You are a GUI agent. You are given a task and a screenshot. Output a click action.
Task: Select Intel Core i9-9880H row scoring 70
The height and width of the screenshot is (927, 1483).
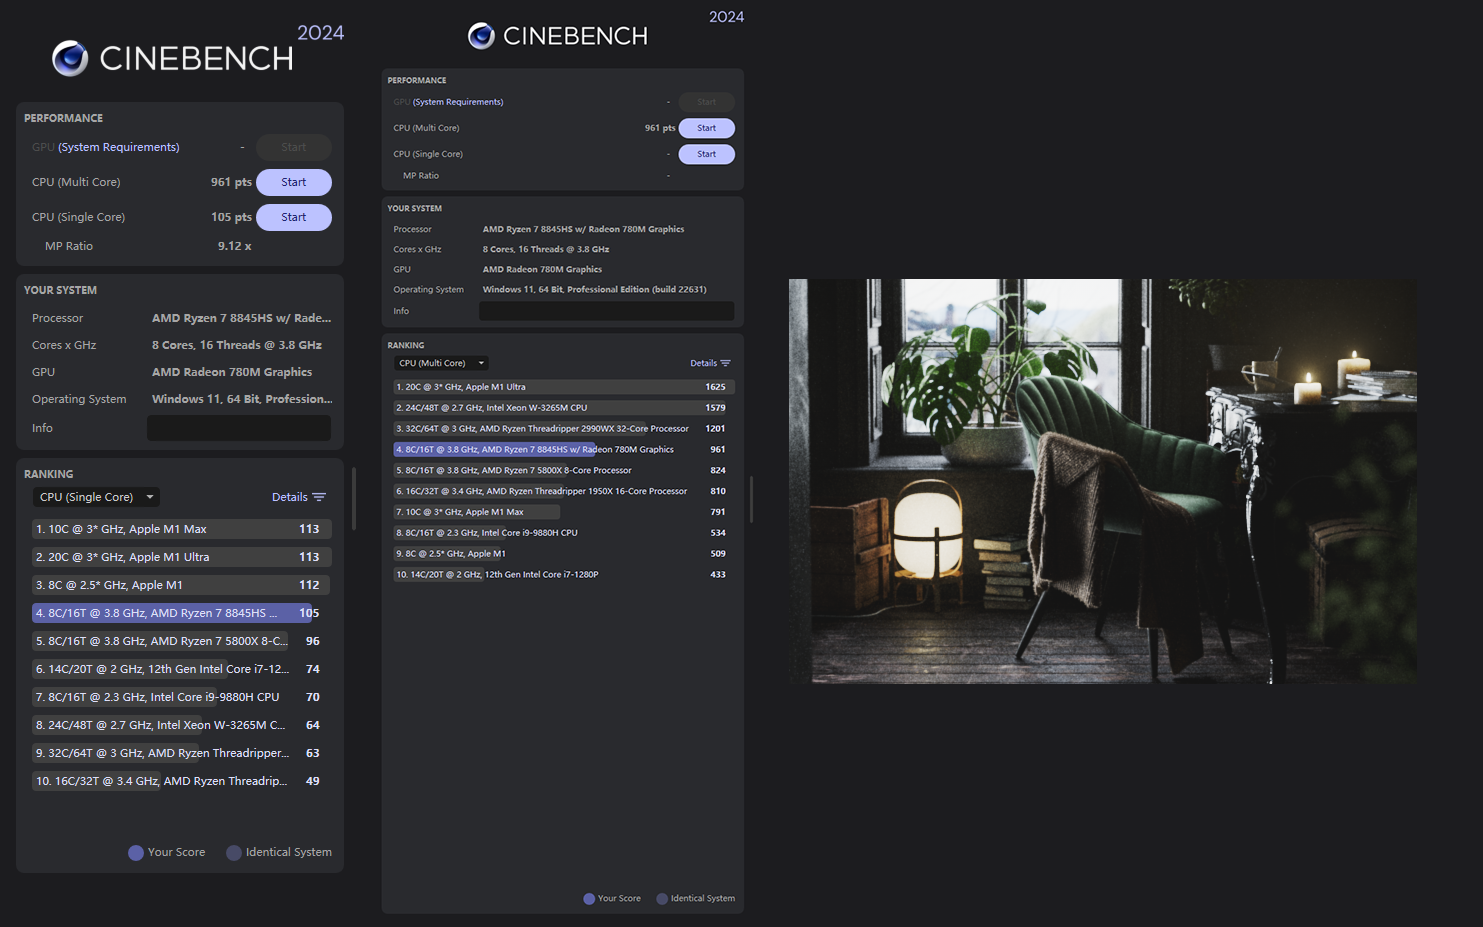[x=181, y=697]
